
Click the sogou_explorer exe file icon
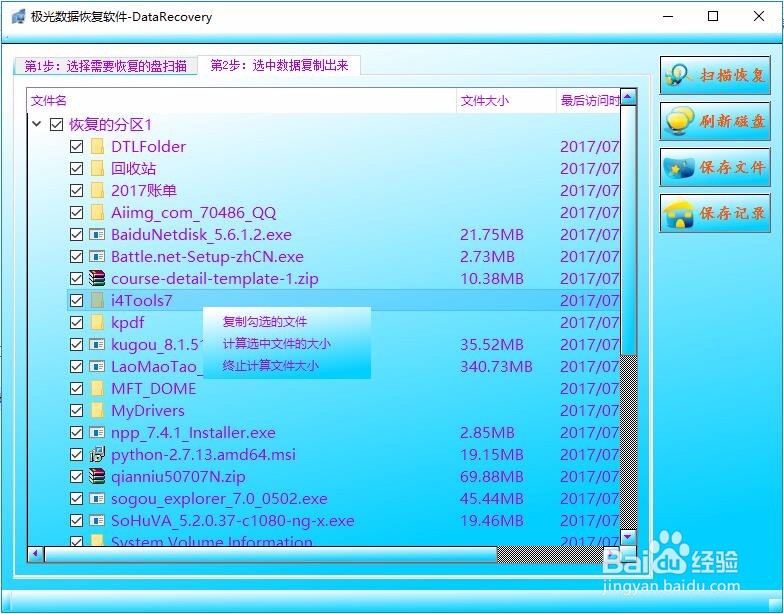click(x=97, y=498)
